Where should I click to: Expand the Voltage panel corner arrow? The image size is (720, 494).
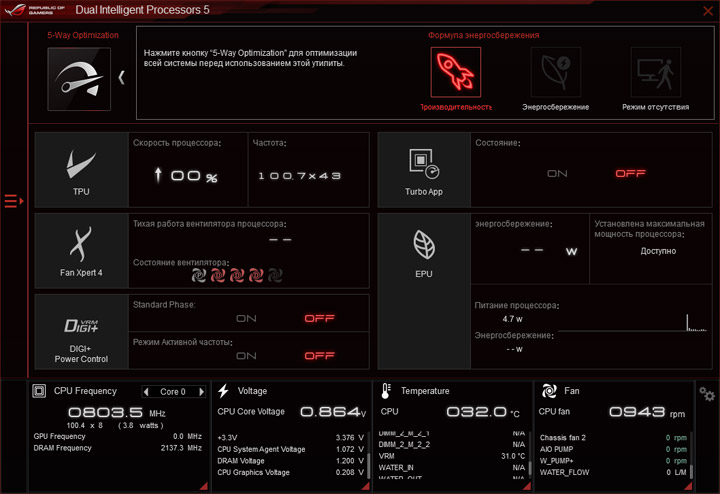coord(366,486)
